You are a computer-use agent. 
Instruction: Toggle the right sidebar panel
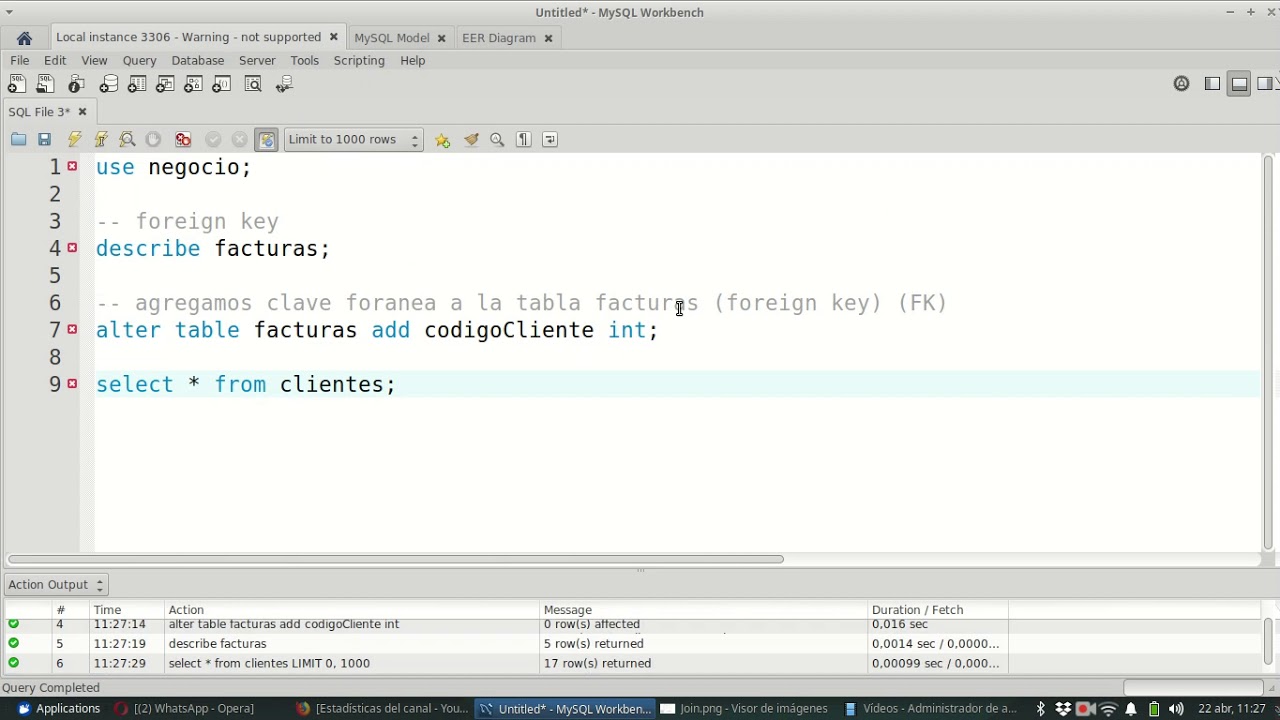pyautogui.click(x=1265, y=85)
